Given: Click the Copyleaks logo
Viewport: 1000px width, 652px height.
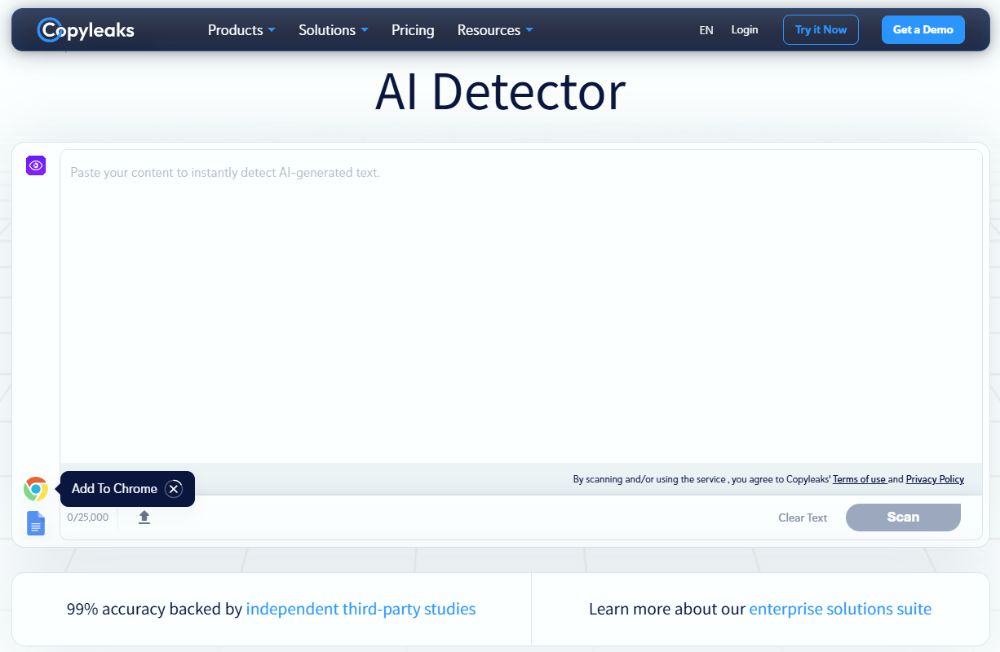Looking at the screenshot, I should [86, 30].
